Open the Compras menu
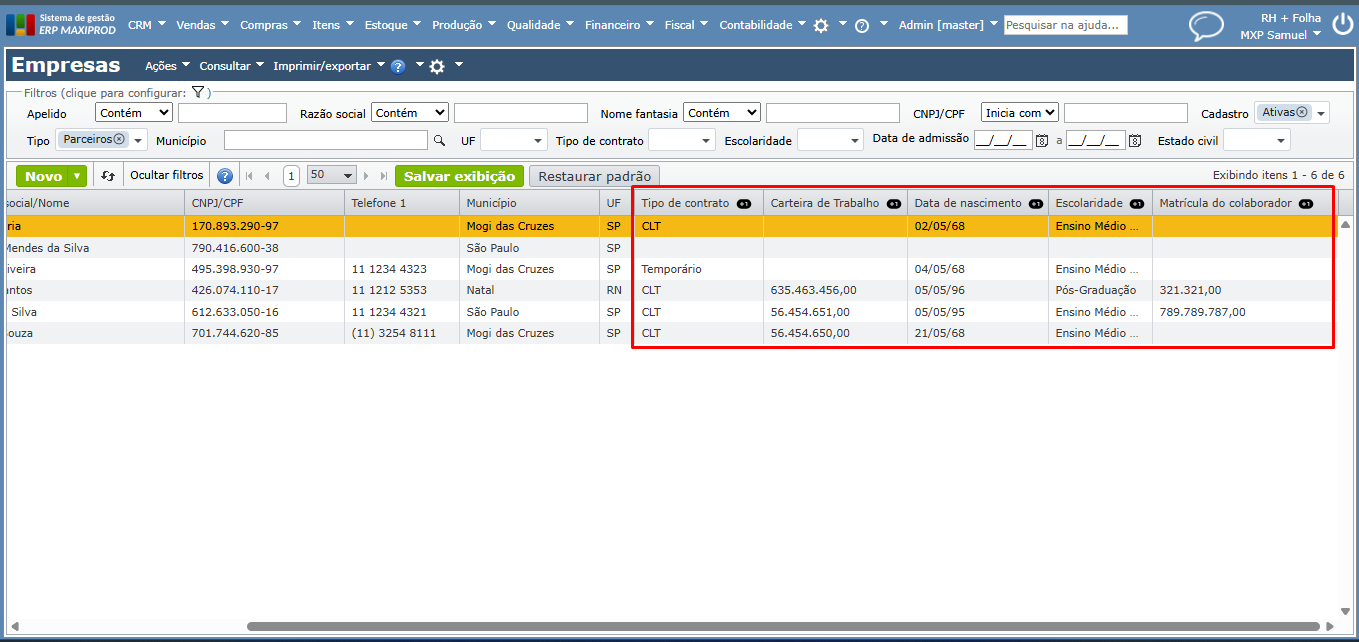The height and width of the screenshot is (642, 1359). [x=270, y=25]
